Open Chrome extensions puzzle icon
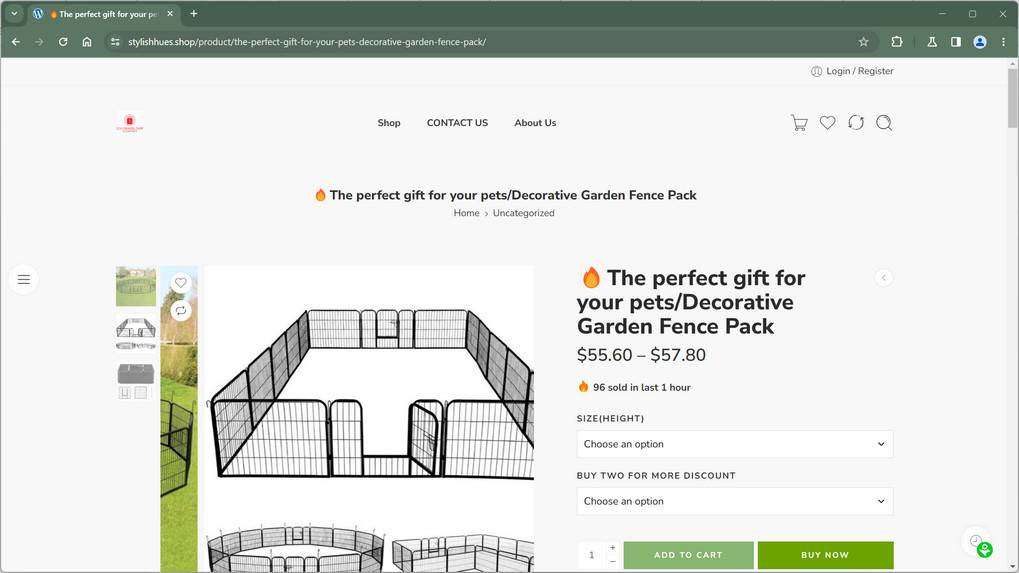Viewport: 1019px width, 573px height. 896,42
